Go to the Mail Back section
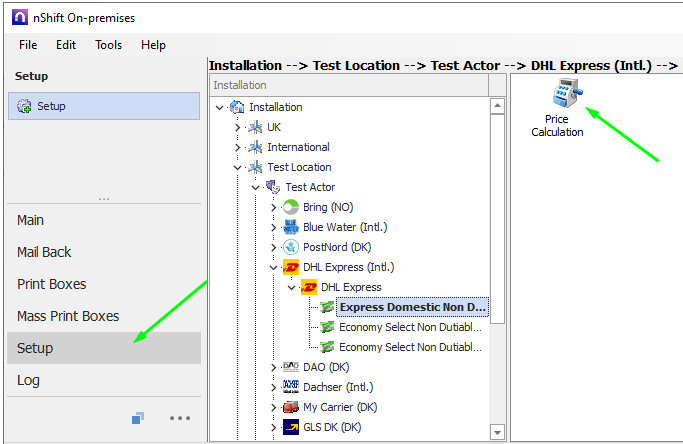The height and width of the screenshot is (444, 683). point(44,252)
